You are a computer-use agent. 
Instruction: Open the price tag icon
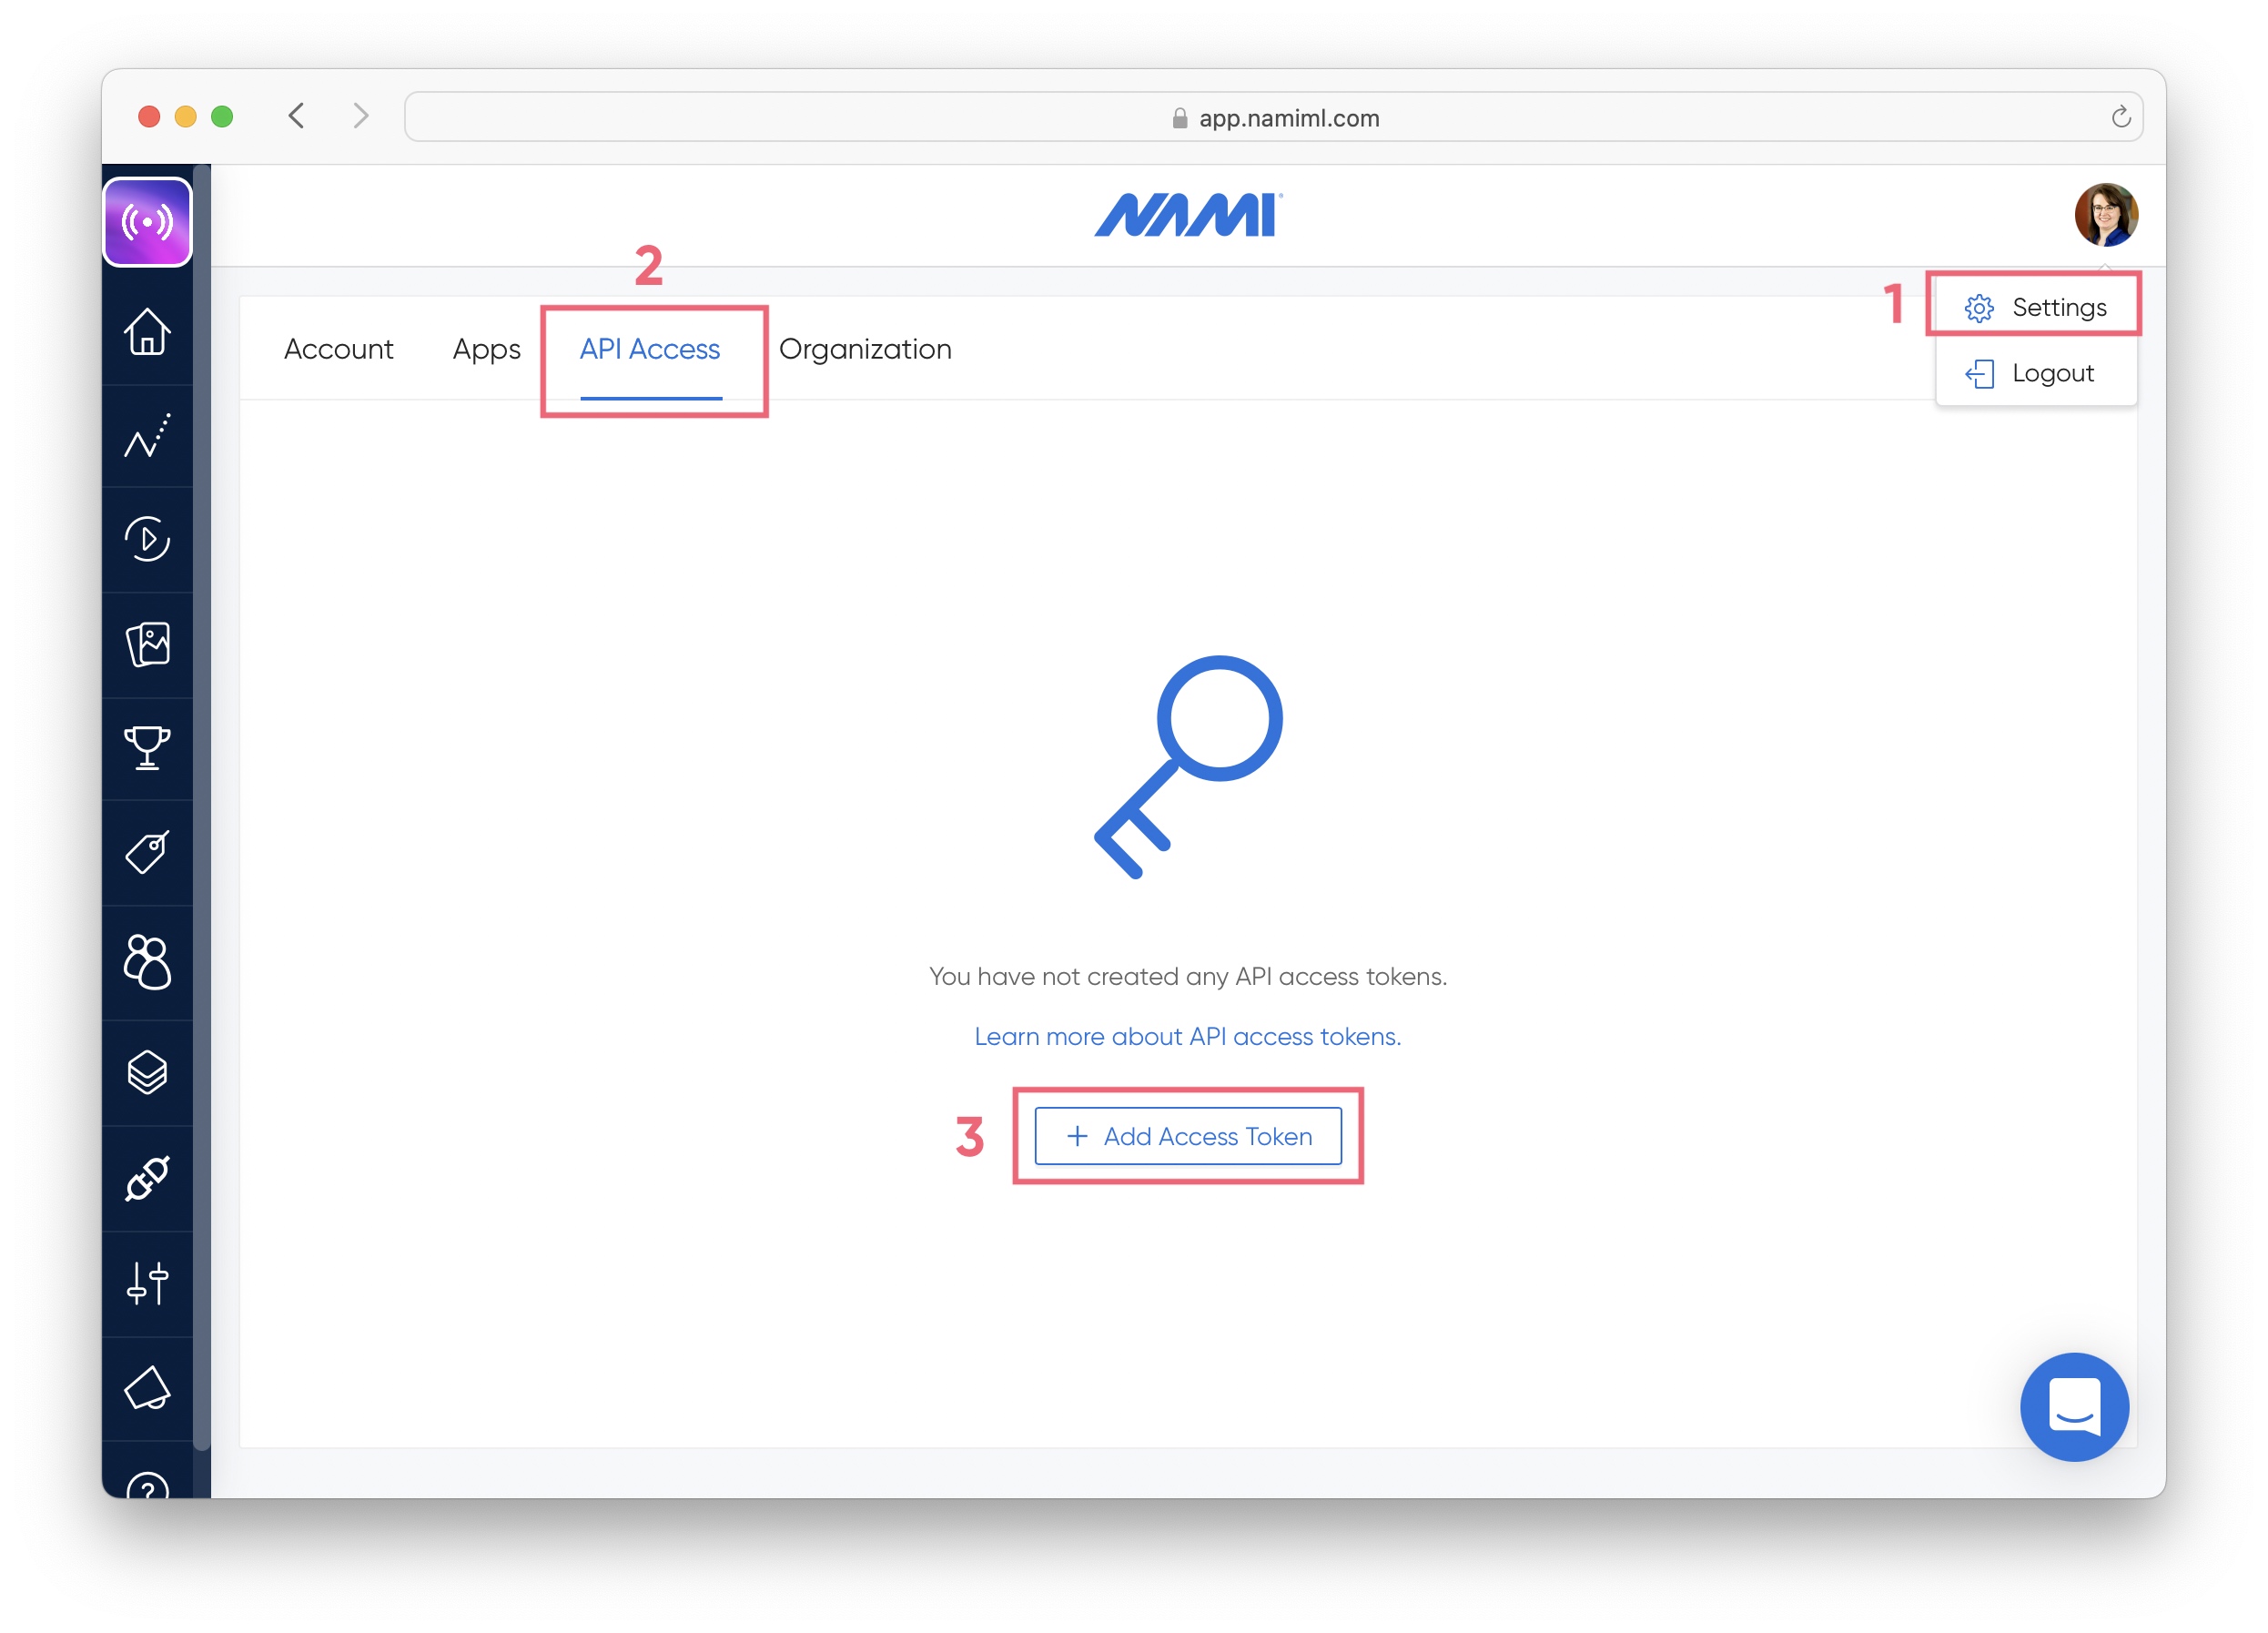(147, 852)
